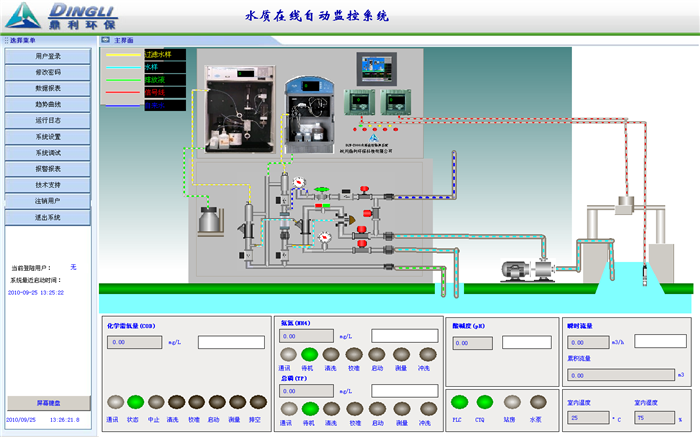Go to 系统设置 in the side menu
The image size is (700, 437).
49,136
